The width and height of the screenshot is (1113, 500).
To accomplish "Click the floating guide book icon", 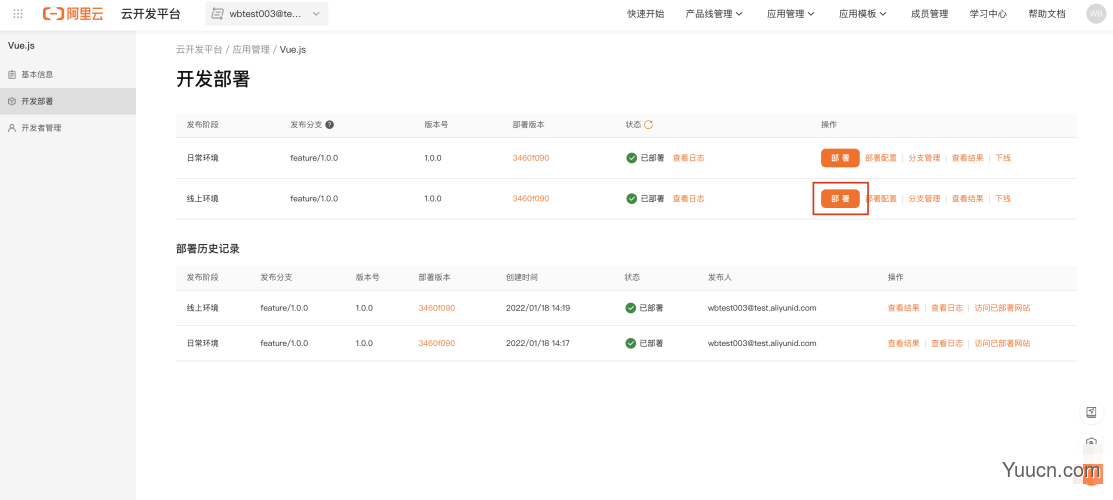I will pyautogui.click(x=1092, y=412).
